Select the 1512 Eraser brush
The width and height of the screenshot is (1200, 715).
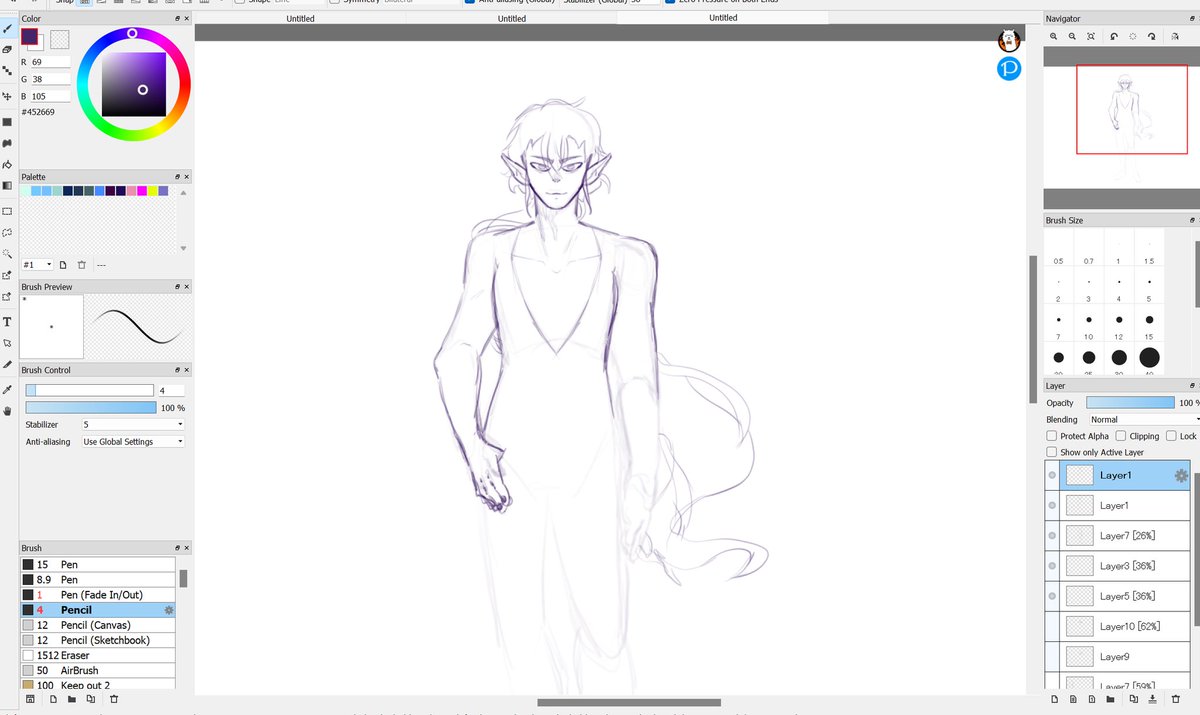pos(98,655)
